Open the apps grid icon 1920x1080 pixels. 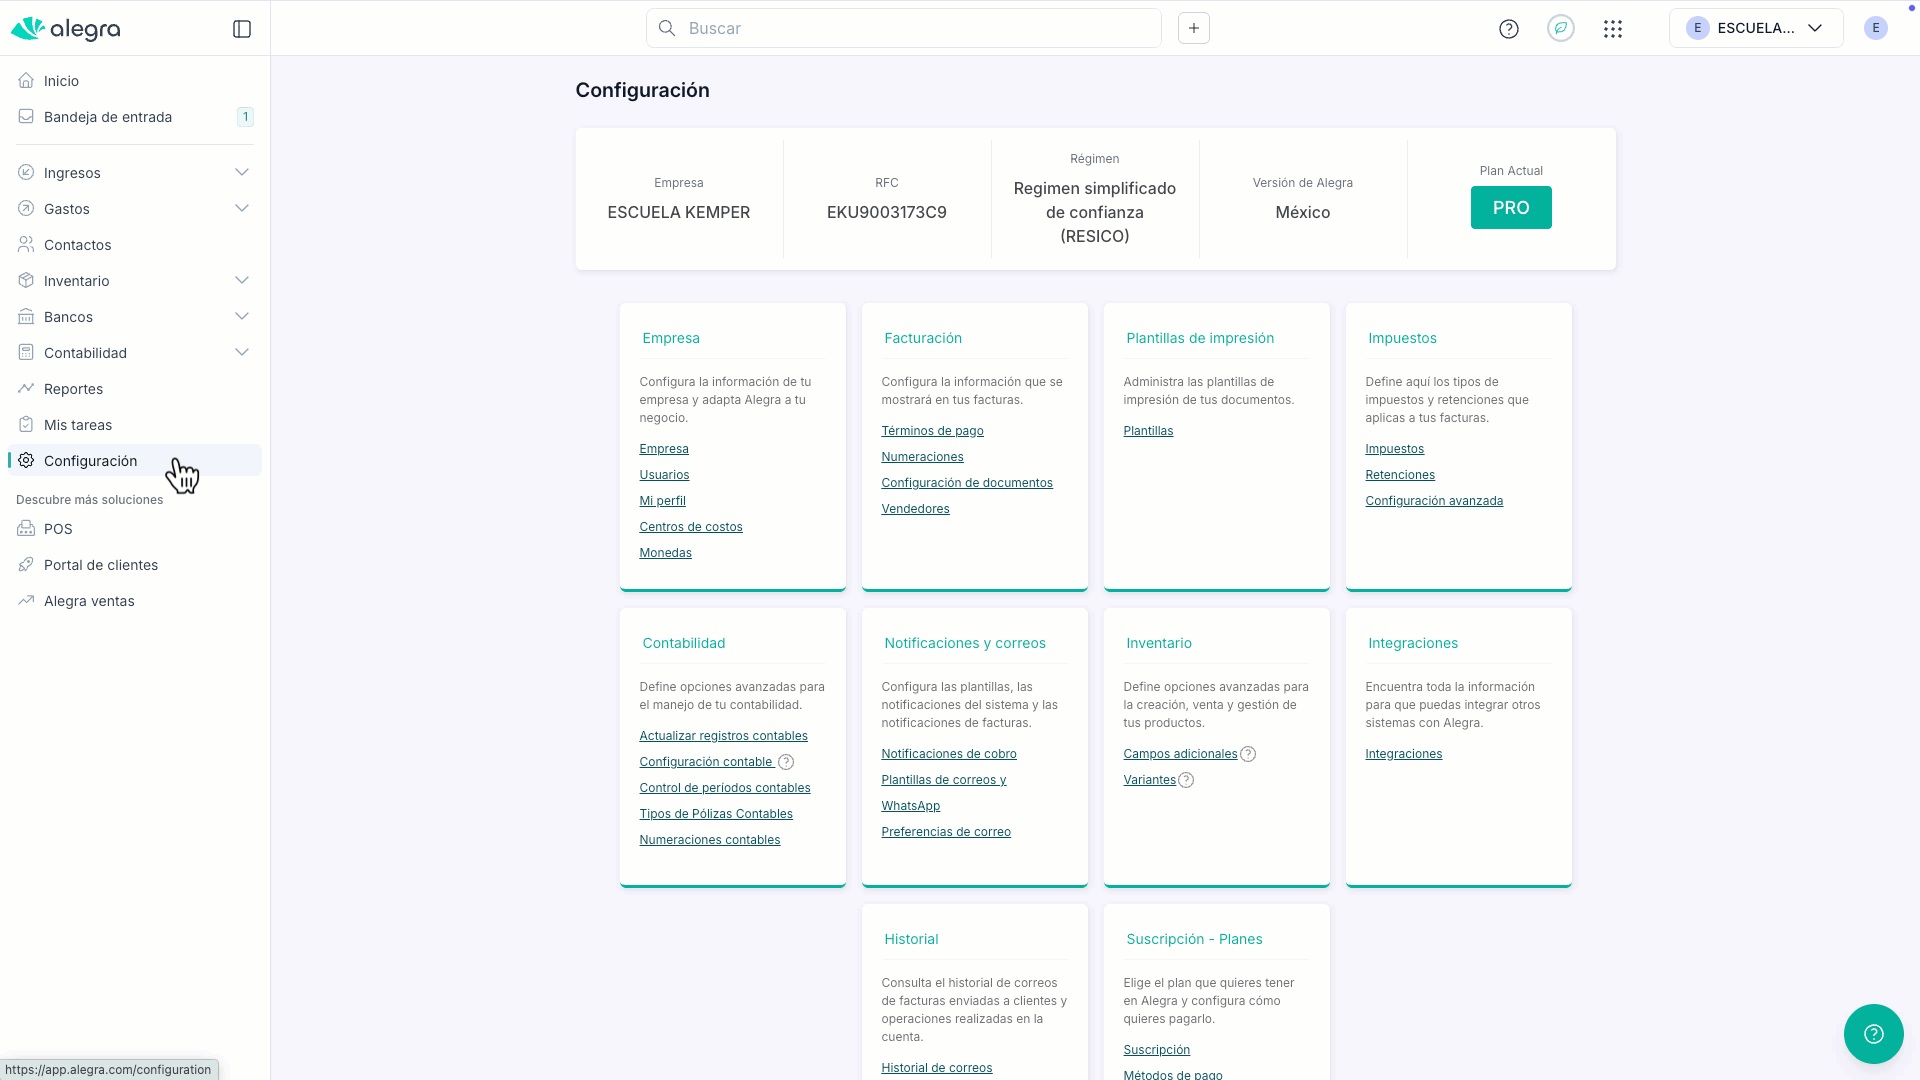tap(1613, 29)
